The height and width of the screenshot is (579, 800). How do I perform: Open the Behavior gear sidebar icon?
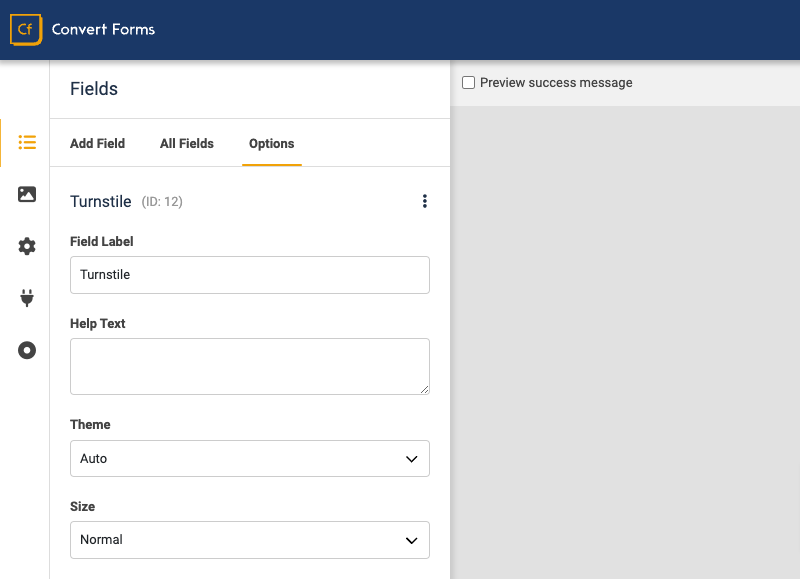click(x=27, y=246)
